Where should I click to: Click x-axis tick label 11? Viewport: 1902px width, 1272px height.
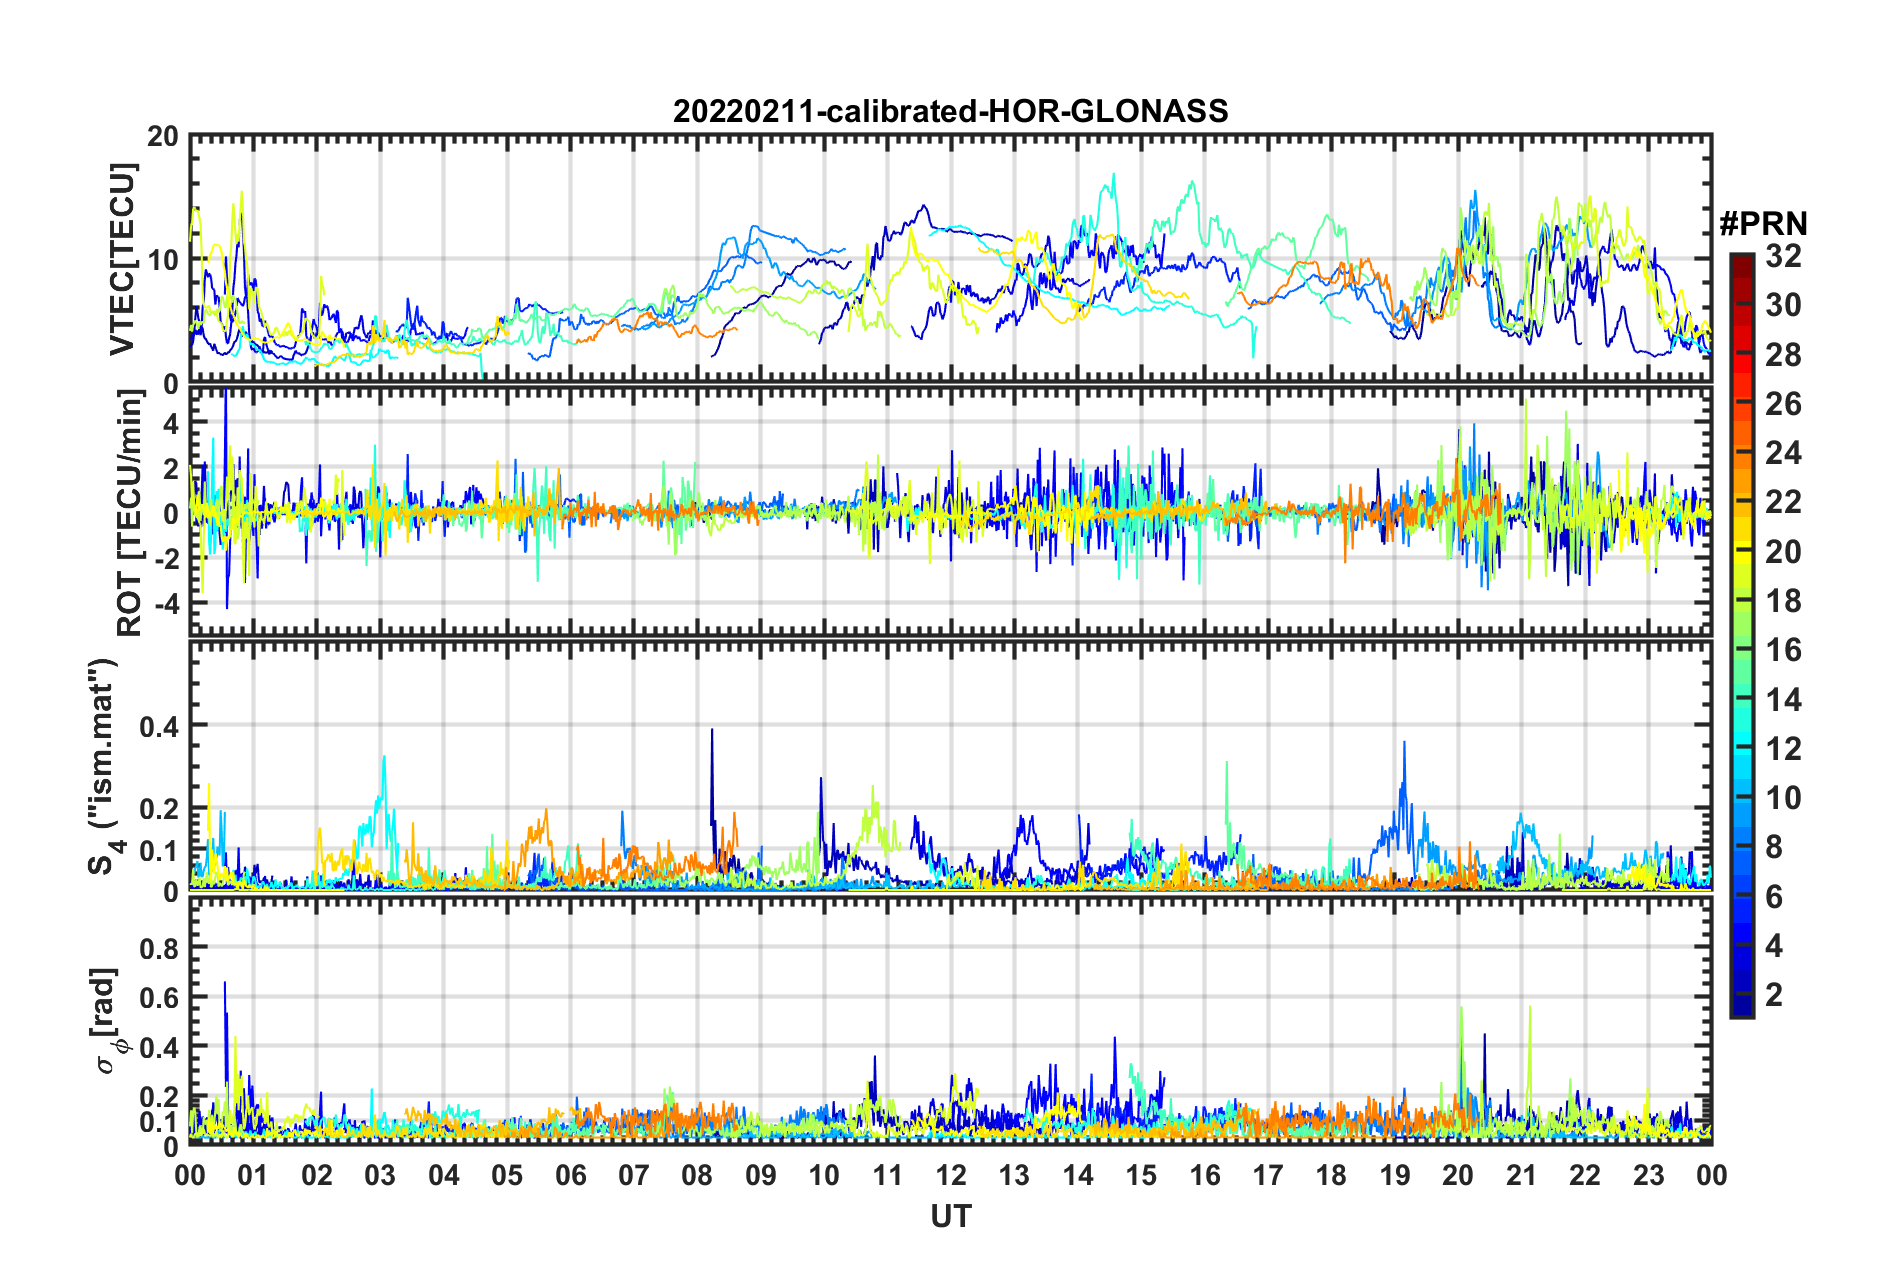(x=888, y=1174)
